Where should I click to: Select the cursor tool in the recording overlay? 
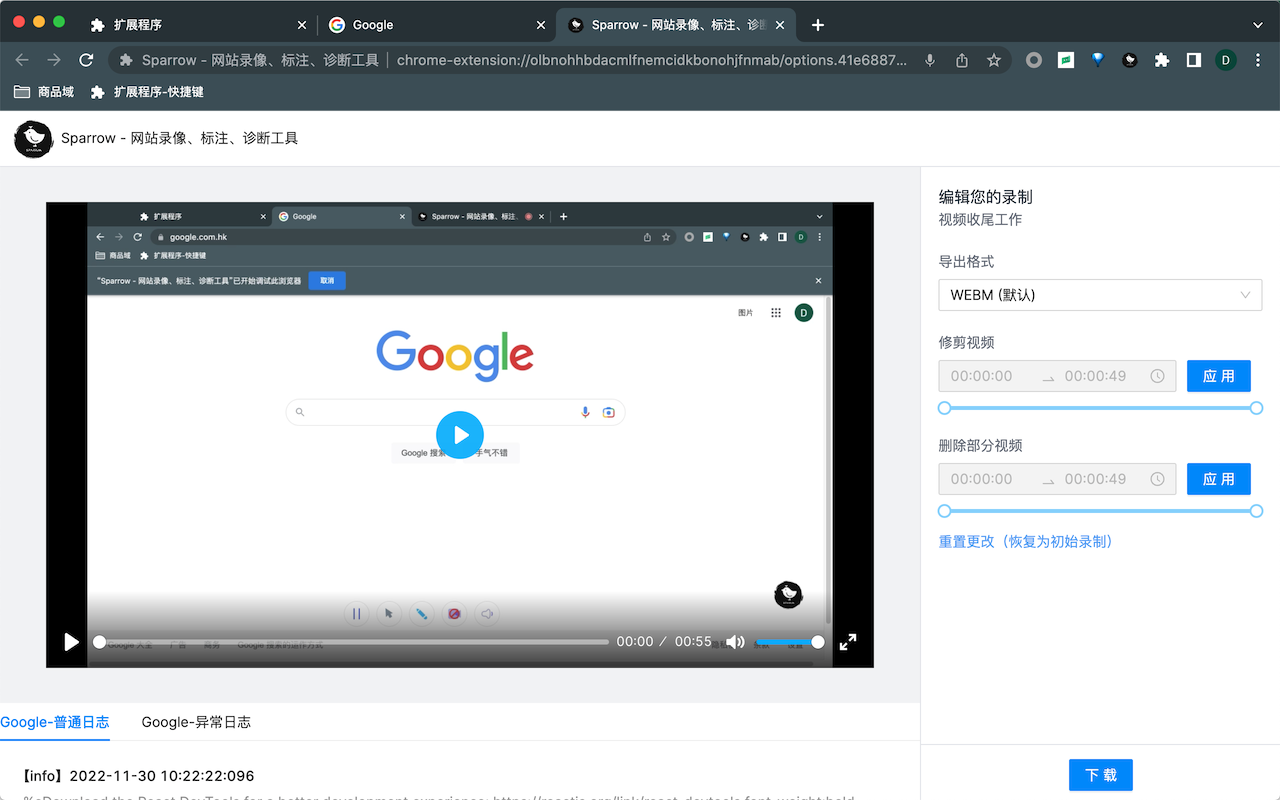click(x=389, y=613)
